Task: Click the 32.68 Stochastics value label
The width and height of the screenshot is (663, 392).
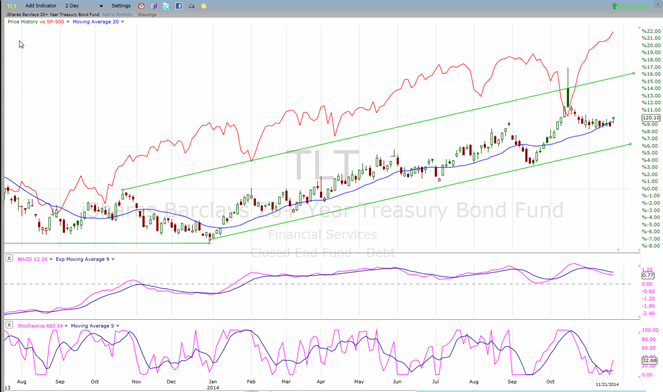Action: (649, 361)
